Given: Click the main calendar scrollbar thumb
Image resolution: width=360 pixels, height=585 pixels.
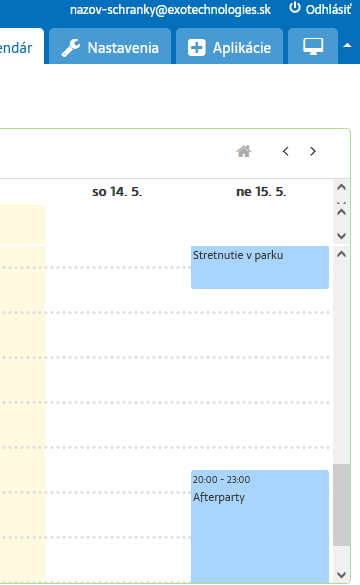Looking at the screenshot, I should tap(341, 505).
